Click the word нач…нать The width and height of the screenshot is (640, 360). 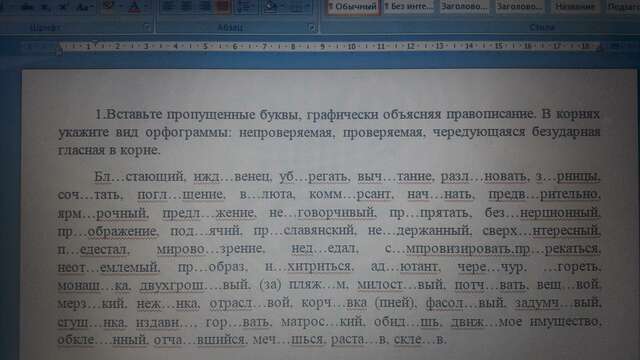click(441, 195)
